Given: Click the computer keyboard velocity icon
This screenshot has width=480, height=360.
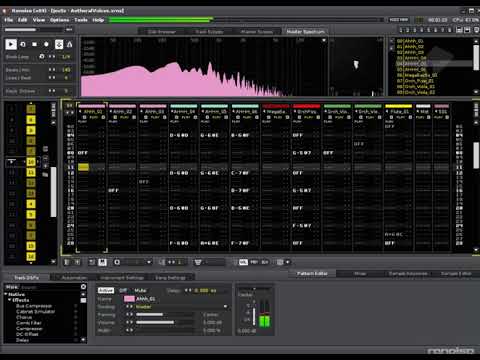Looking at the screenshot, I should point(198,262).
